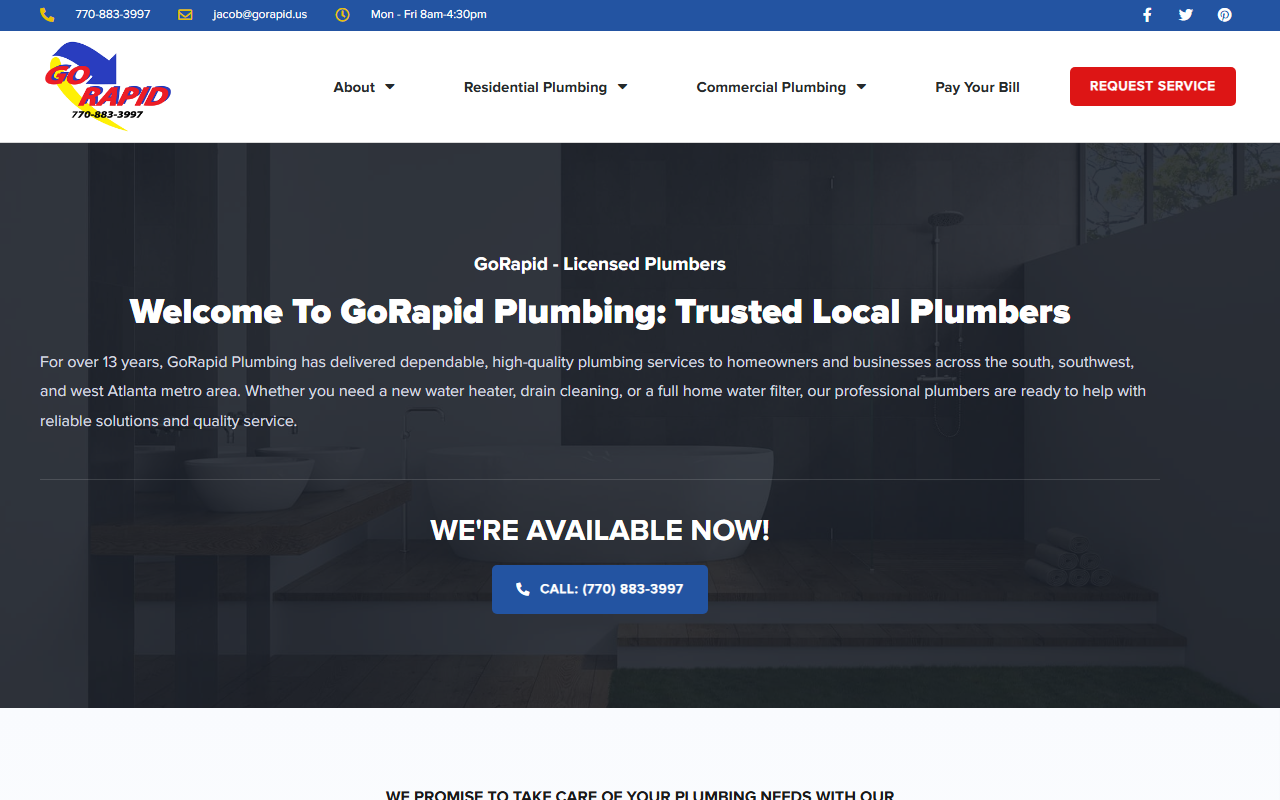This screenshot has width=1280, height=800.
Task: Open the Facebook social link
Action: tap(1147, 15)
